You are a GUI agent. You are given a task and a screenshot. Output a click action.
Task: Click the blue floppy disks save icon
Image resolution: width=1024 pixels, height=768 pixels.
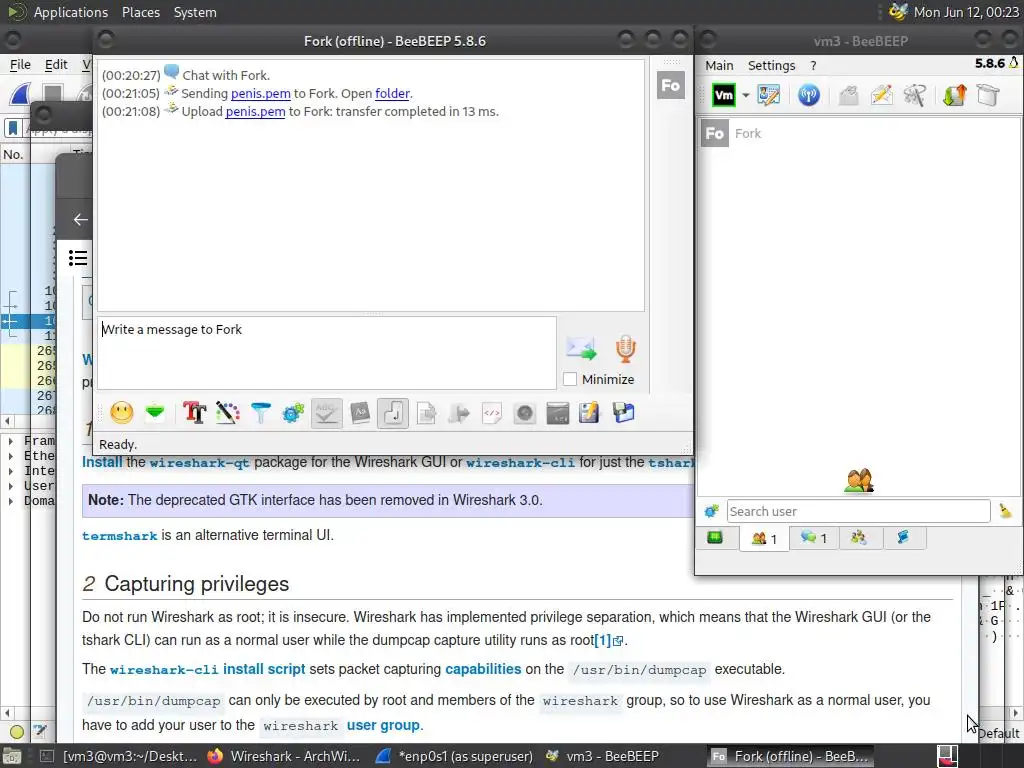tap(623, 413)
